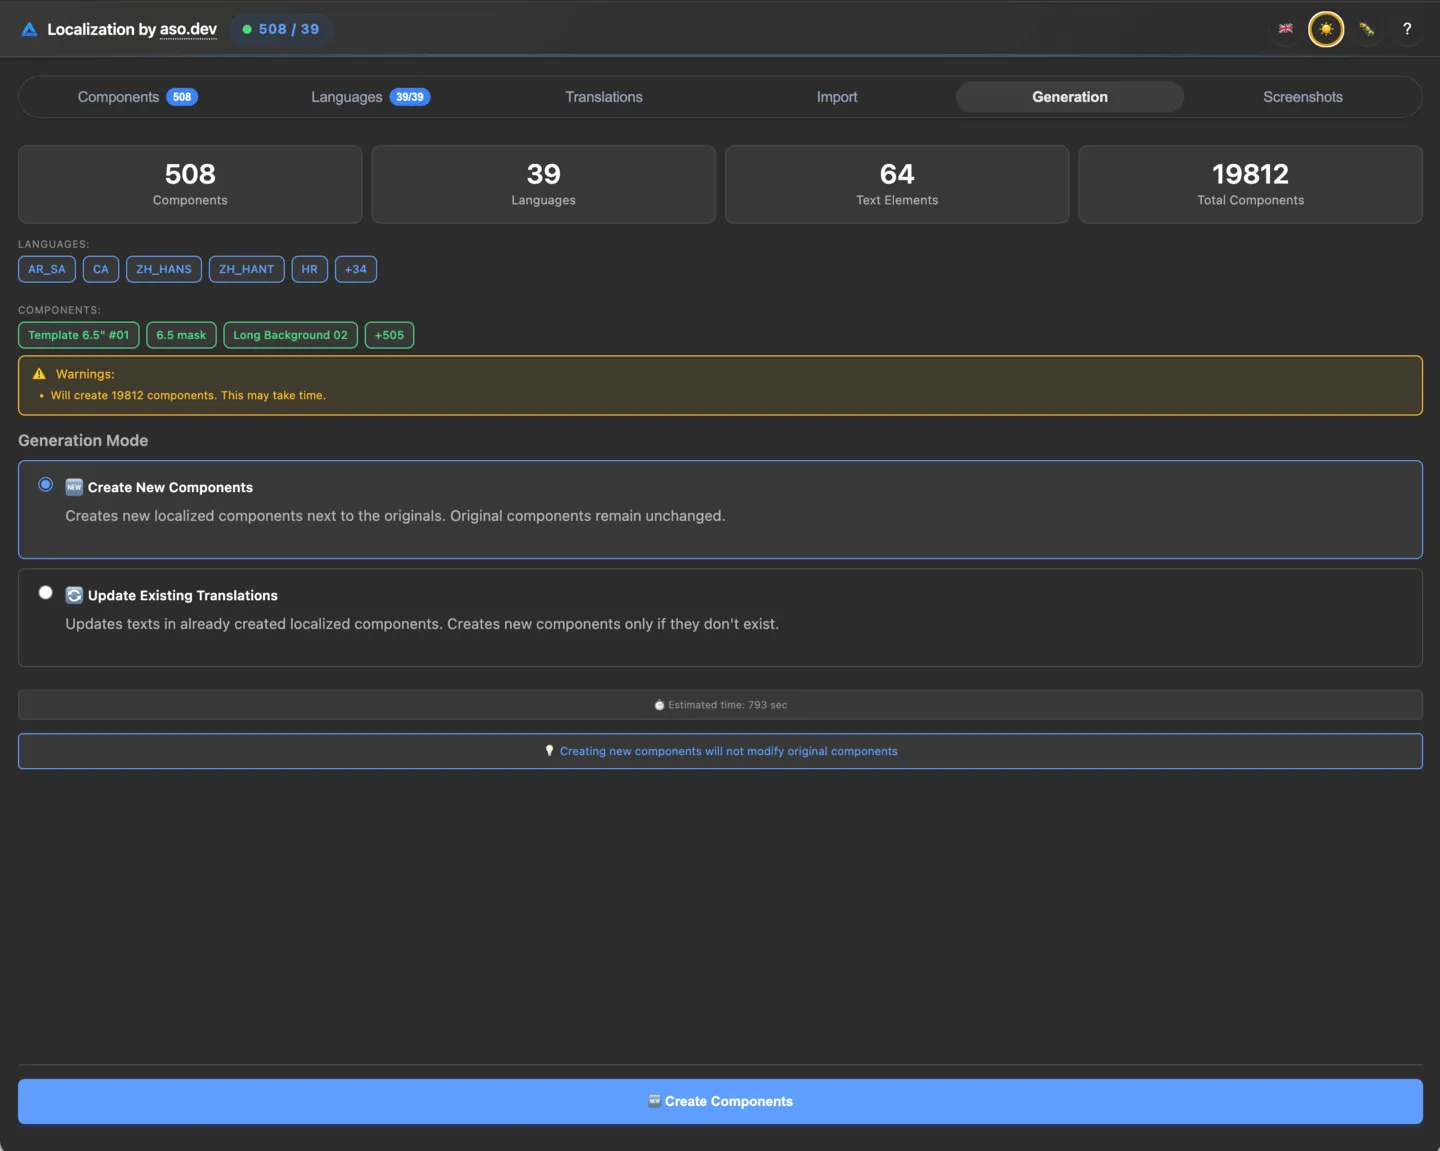This screenshot has width=1440, height=1151.
Task: Click the blue aso.dev logo icon
Action: 29,30
